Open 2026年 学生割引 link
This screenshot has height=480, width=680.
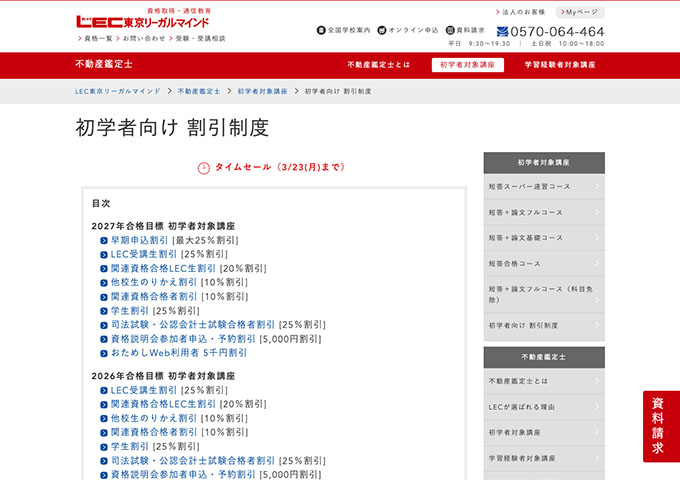tap(130, 447)
